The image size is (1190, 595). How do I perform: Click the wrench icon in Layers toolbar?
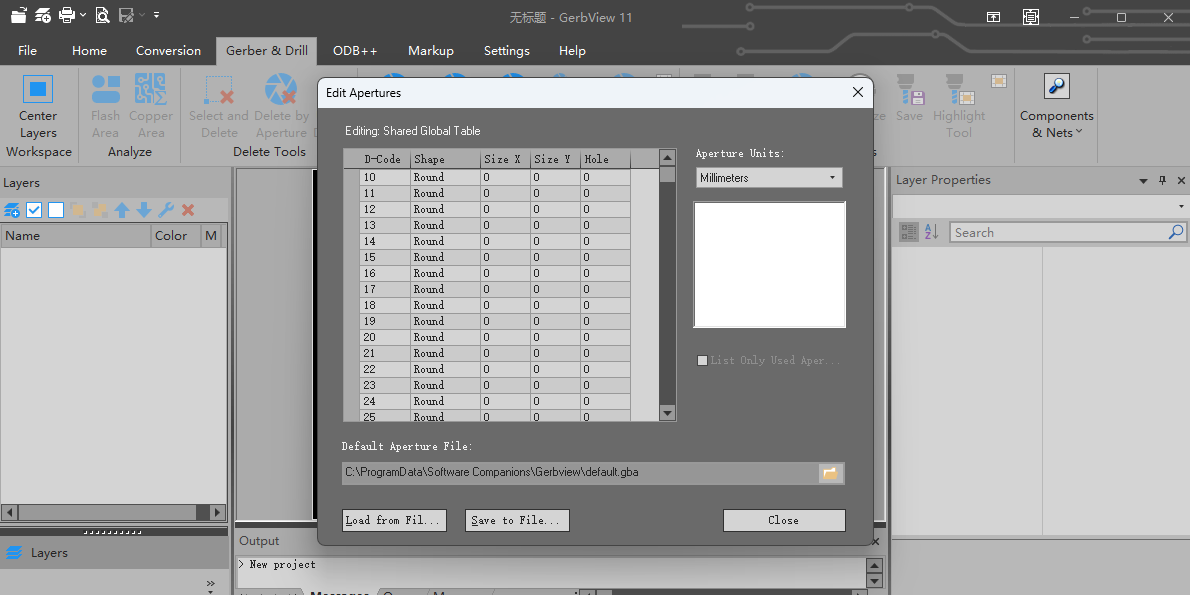[166, 210]
